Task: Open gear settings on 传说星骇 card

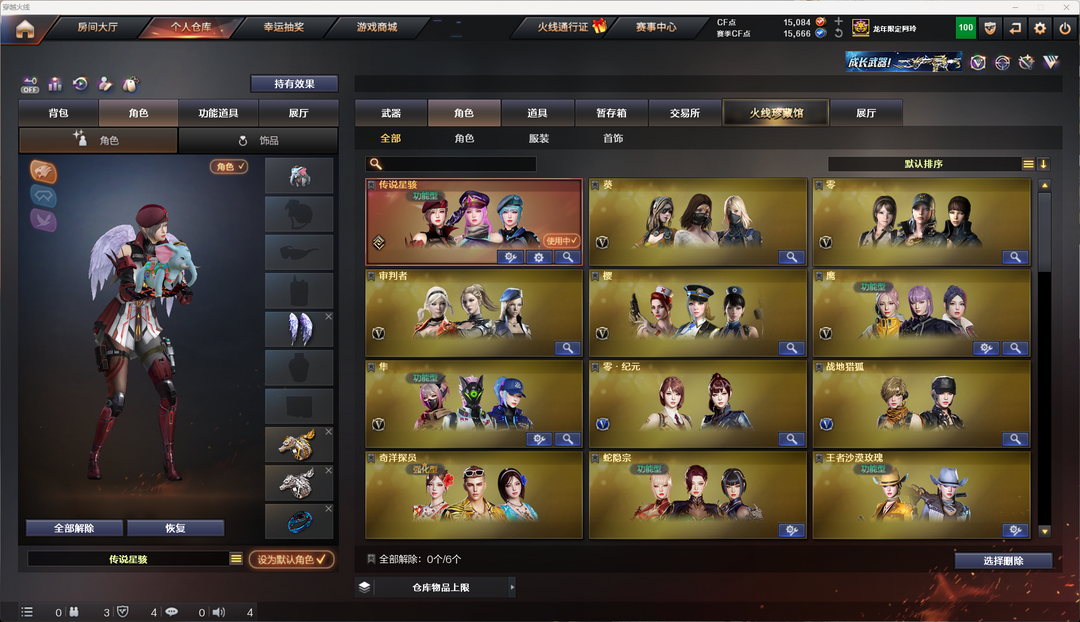Action: [x=539, y=257]
